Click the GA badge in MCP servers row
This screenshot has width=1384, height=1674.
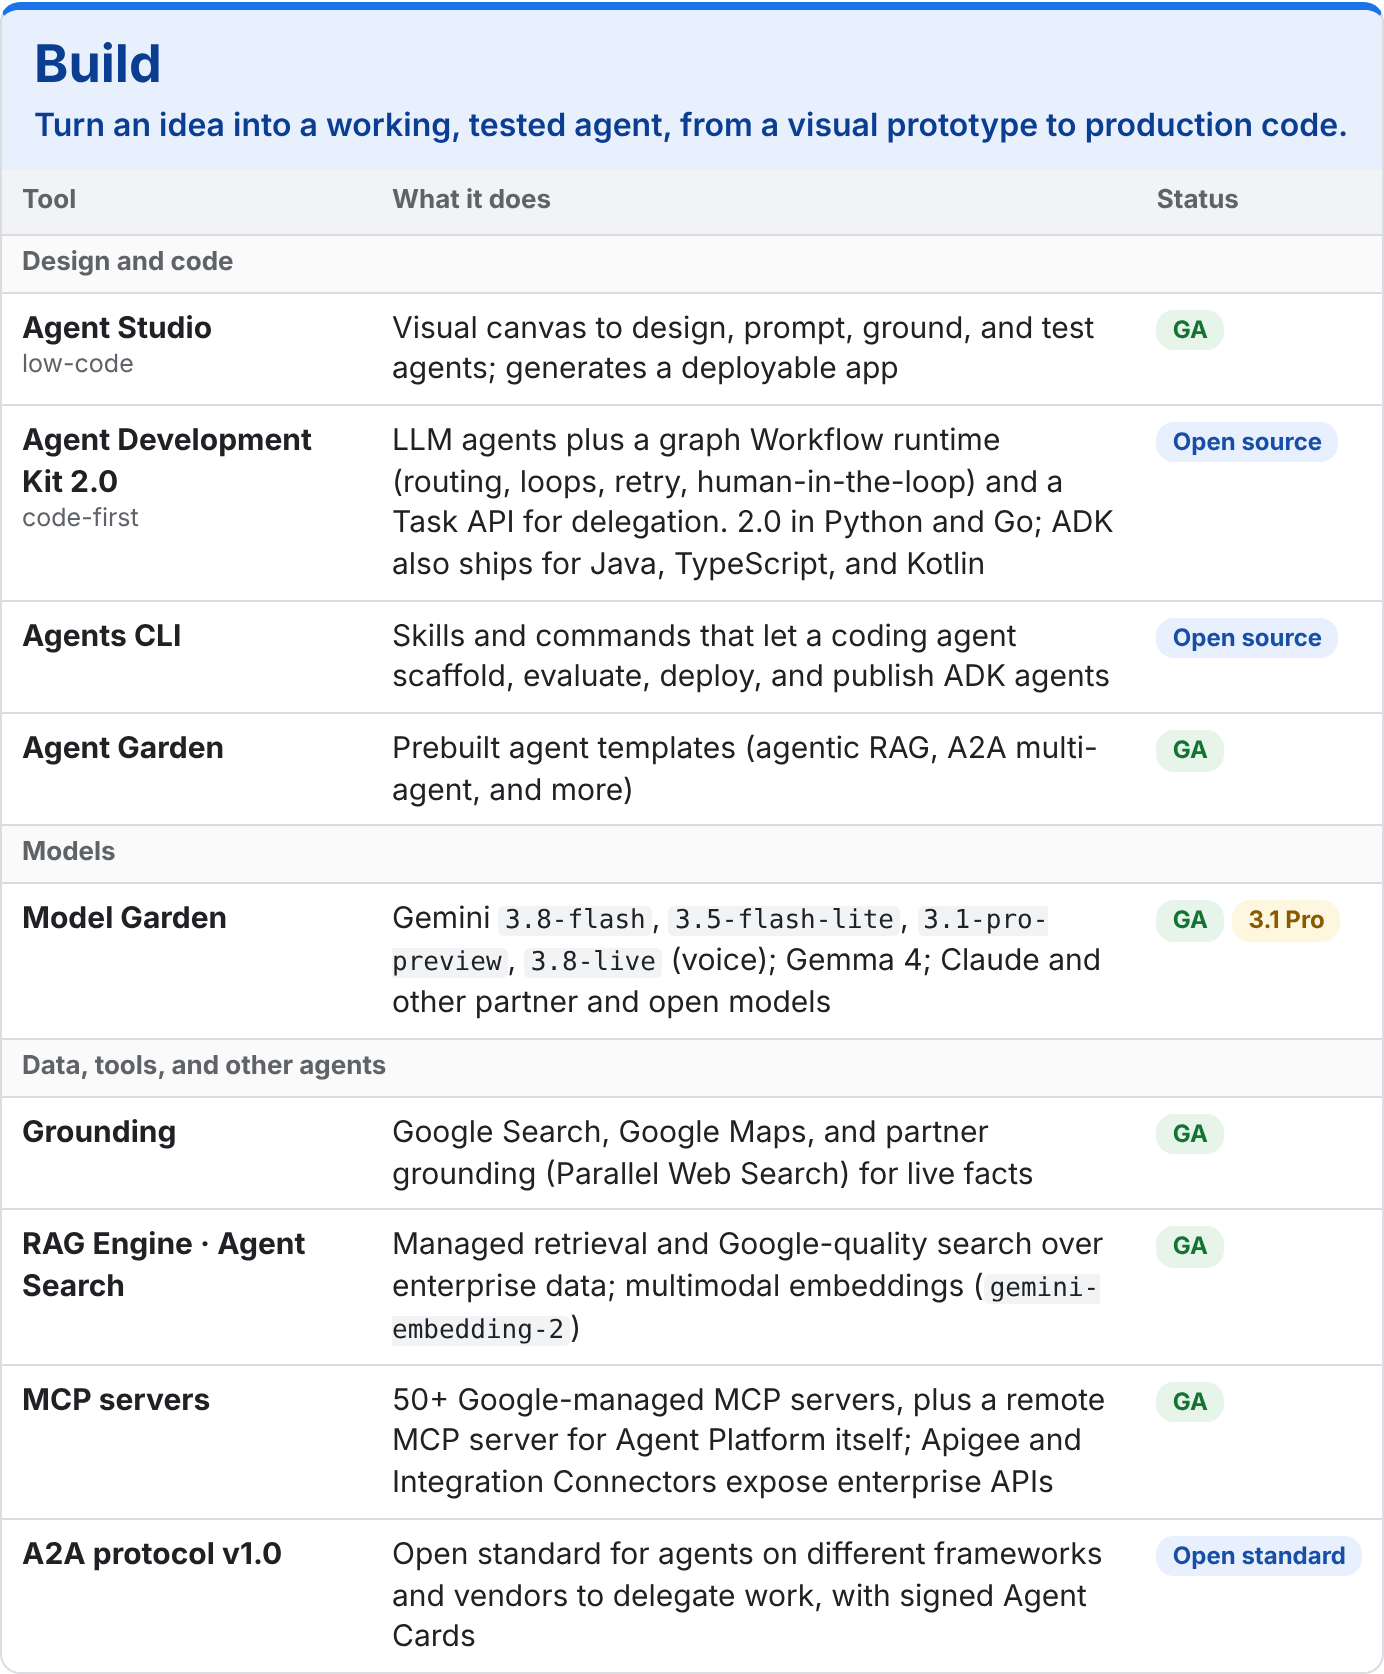(1190, 1402)
